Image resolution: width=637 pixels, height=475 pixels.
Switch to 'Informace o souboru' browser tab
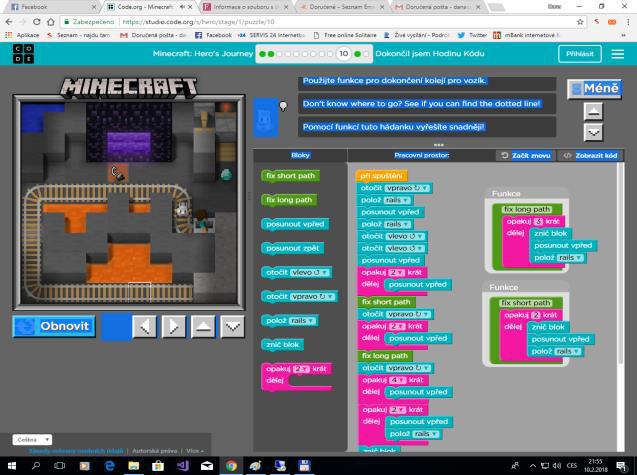pyautogui.click(x=246, y=7)
